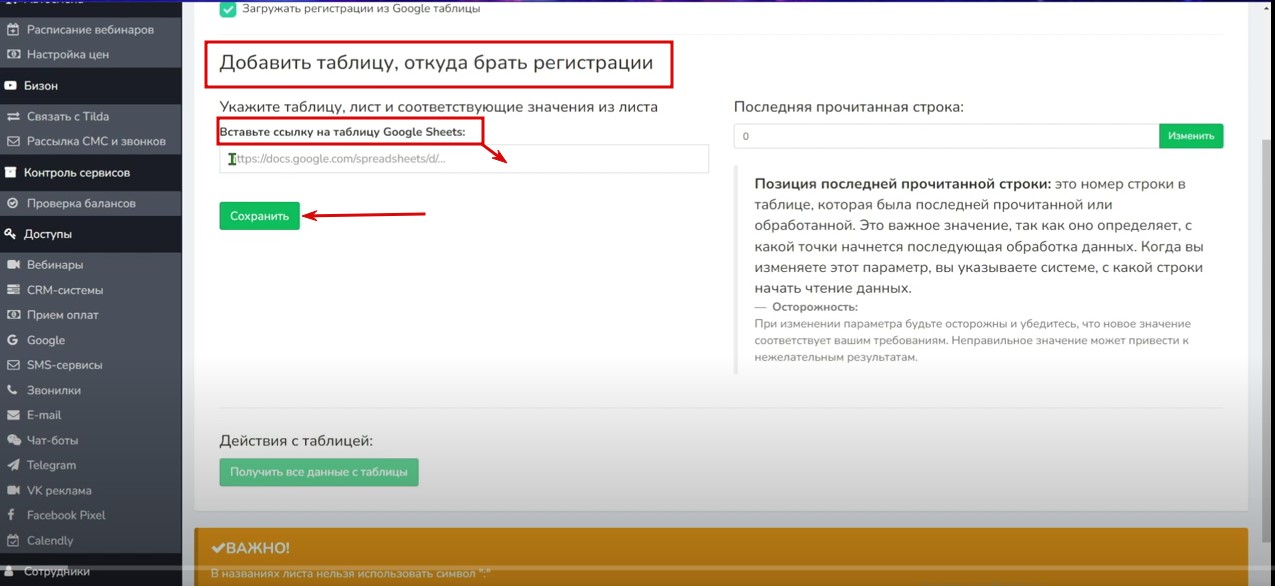Click the Telegram paper-plane icon
The height and width of the screenshot is (586, 1275).
coord(13,465)
